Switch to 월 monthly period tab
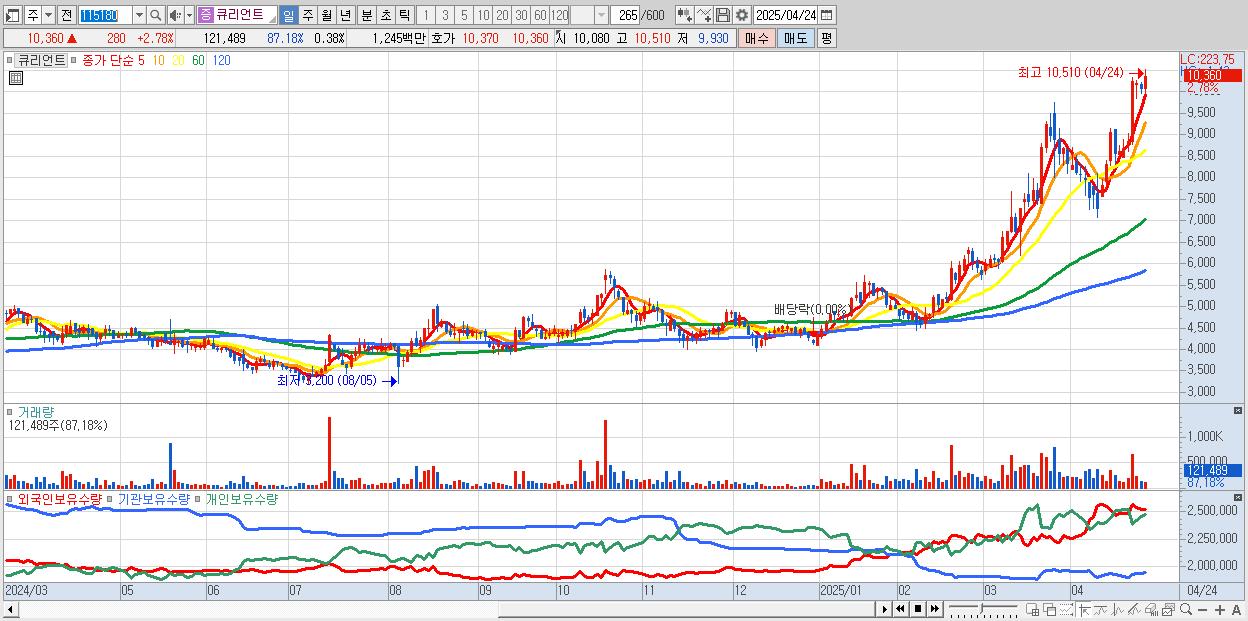Screen dimensions: 1248x621 click(327, 15)
